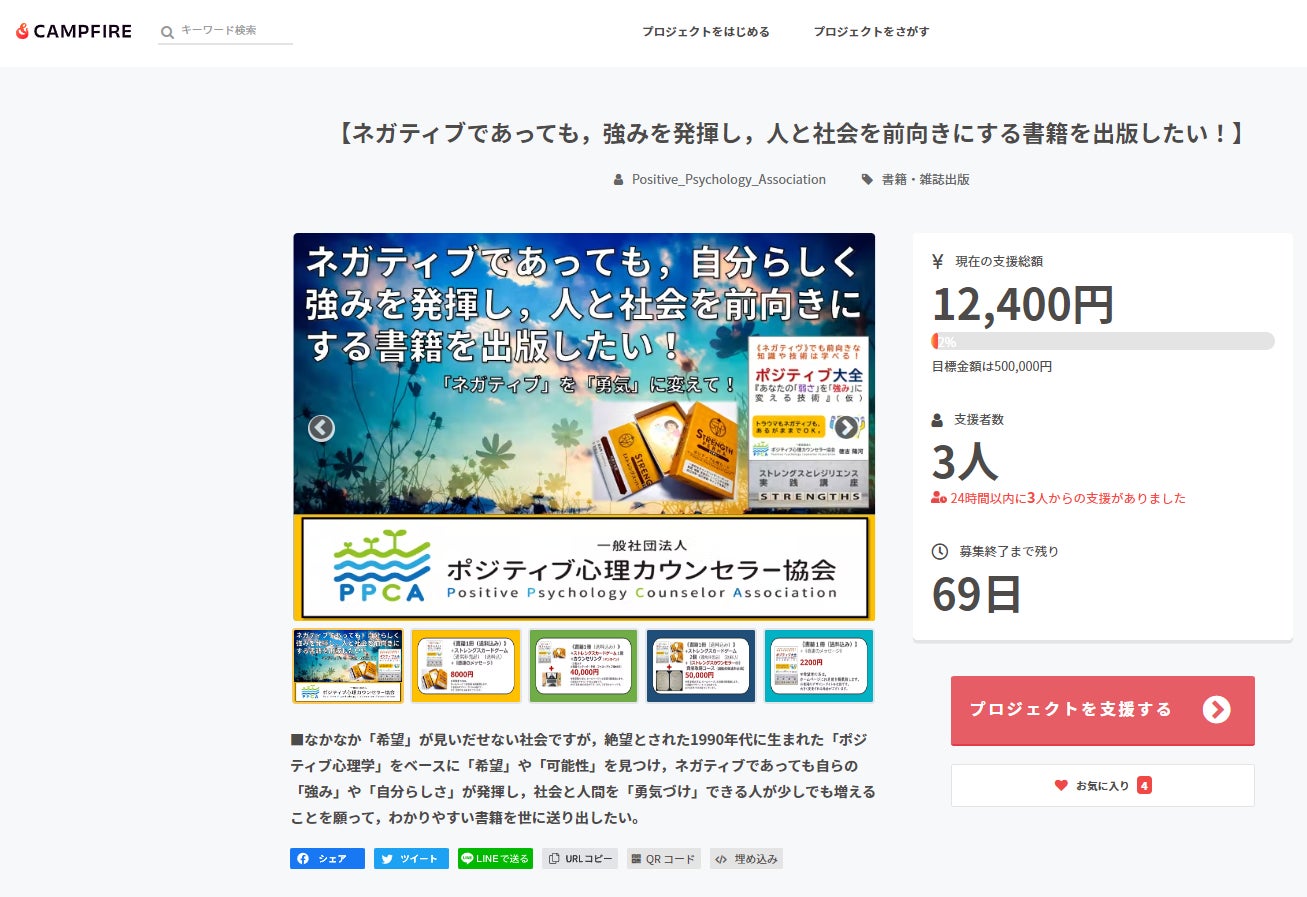Click the search magnifier icon
1307x897 pixels.
point(167,32)
